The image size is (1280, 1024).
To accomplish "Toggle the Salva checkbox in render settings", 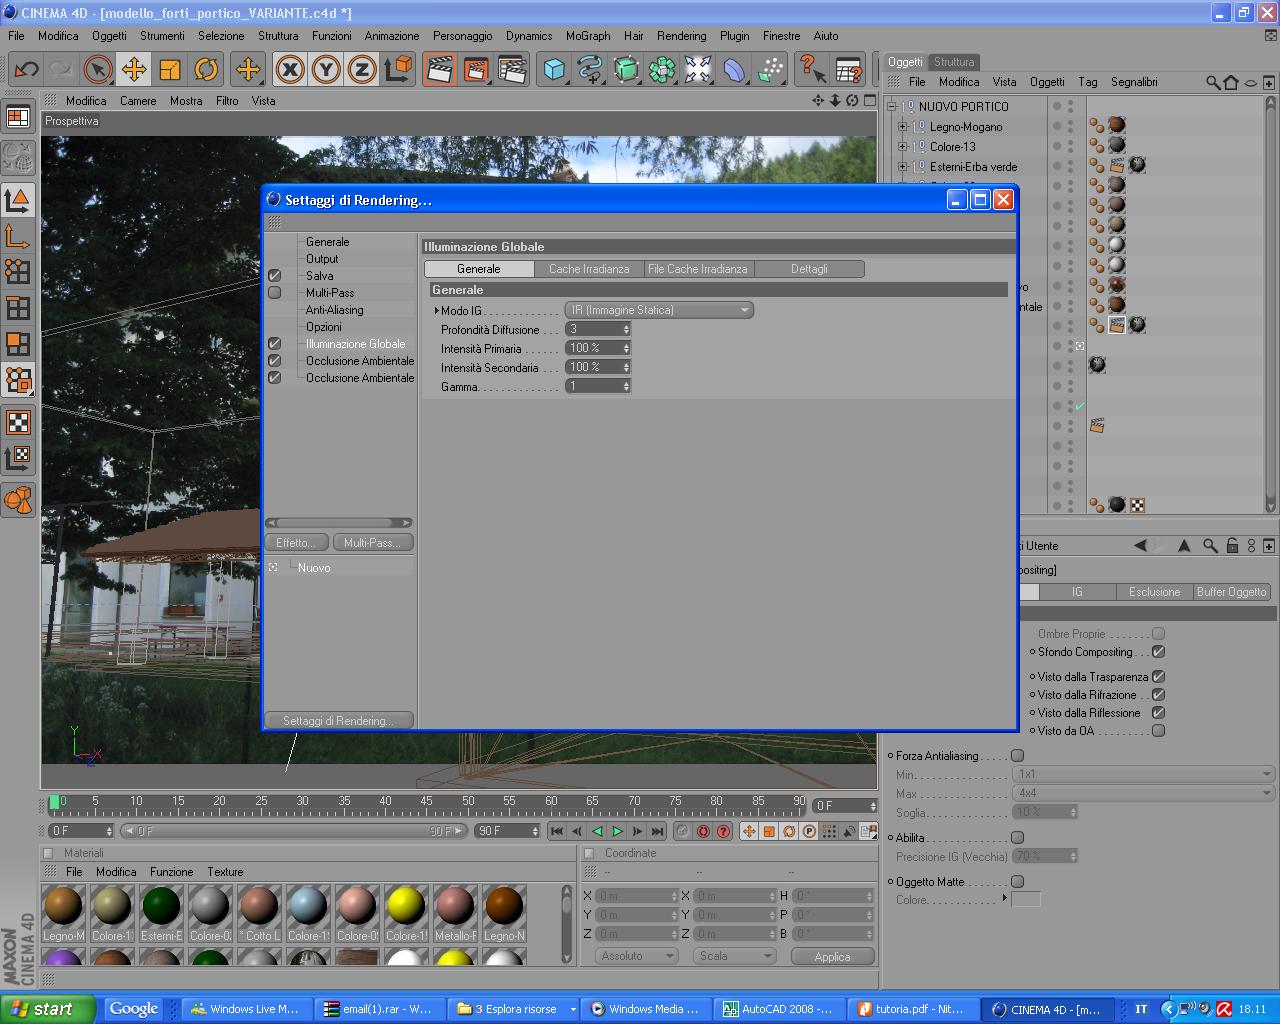I will point(275,276).
